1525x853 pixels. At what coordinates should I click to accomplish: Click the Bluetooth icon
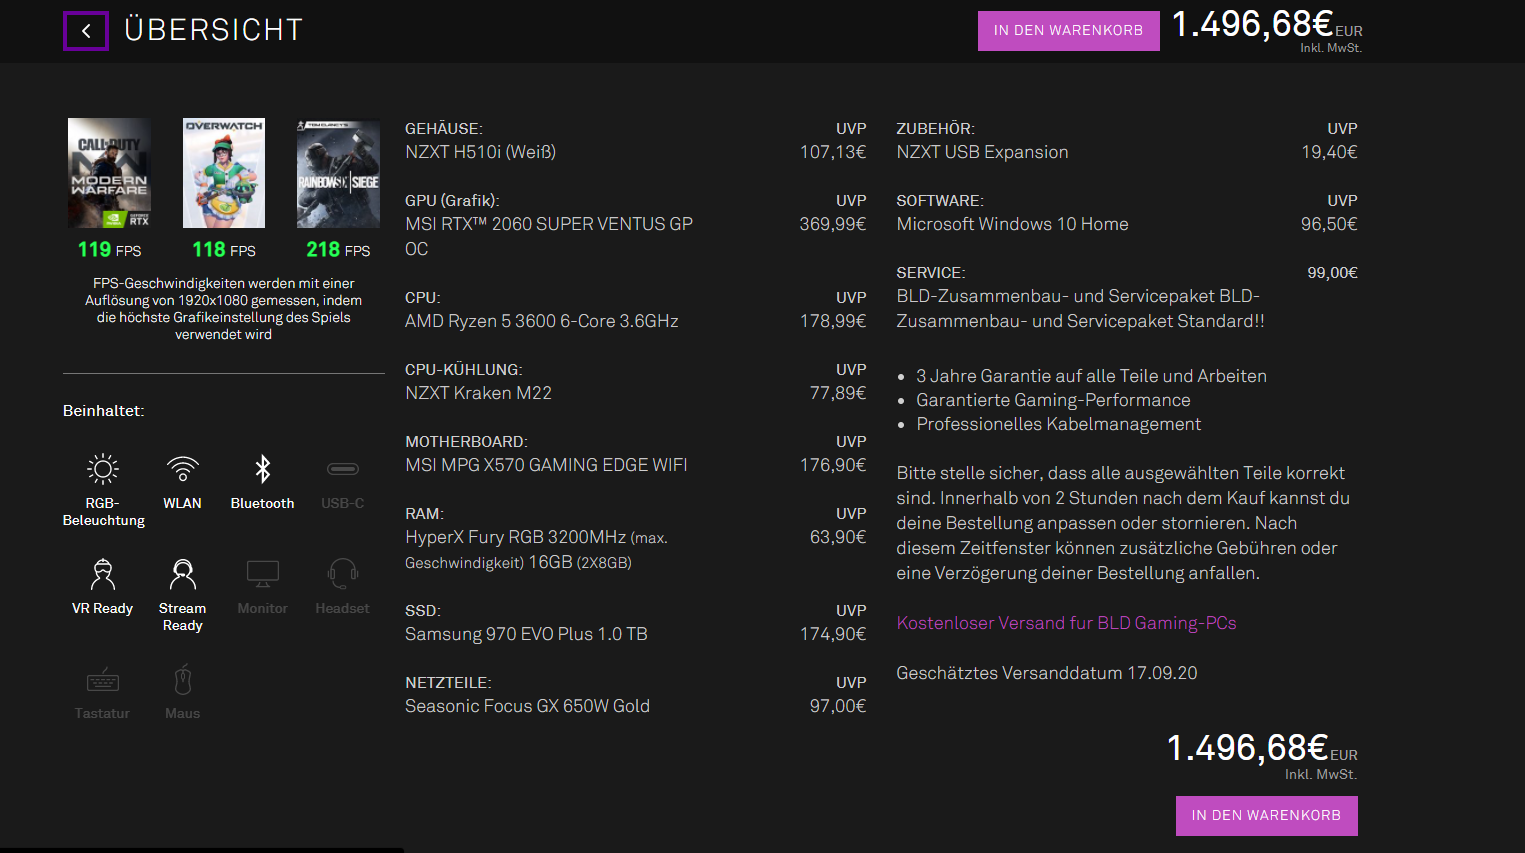pyautogui.click(x=262, y=469)
